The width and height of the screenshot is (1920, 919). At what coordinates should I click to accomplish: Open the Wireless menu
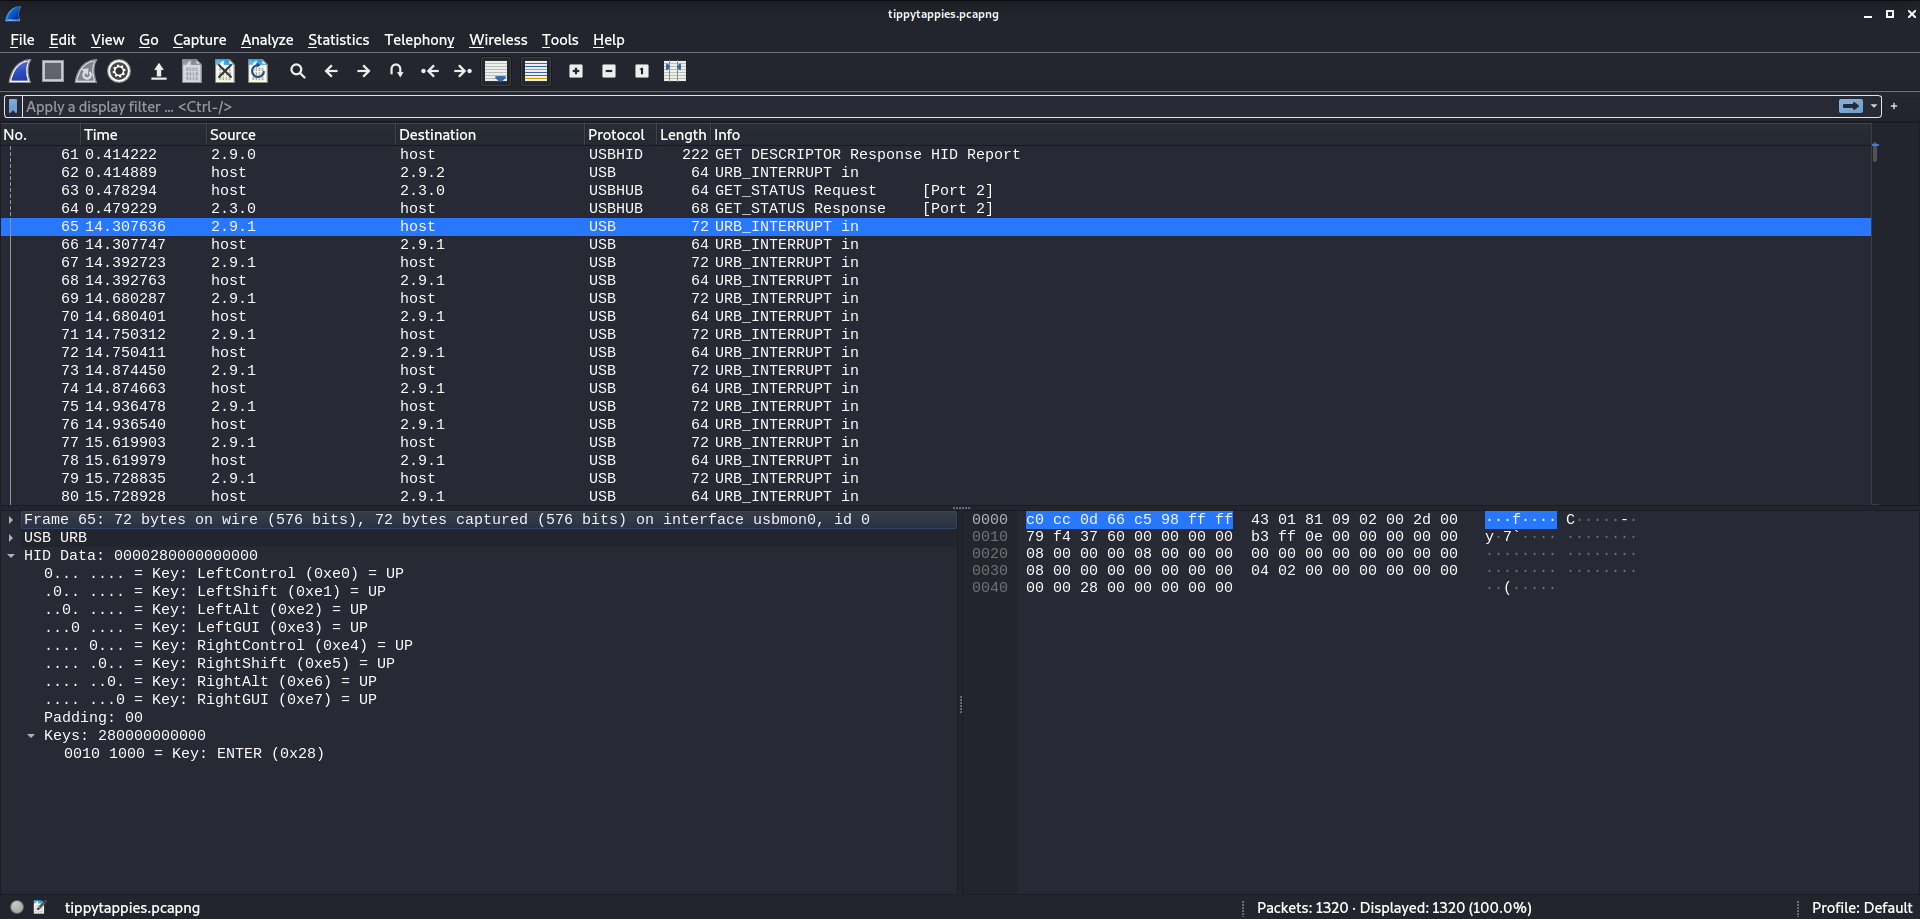tap(498, 40)
